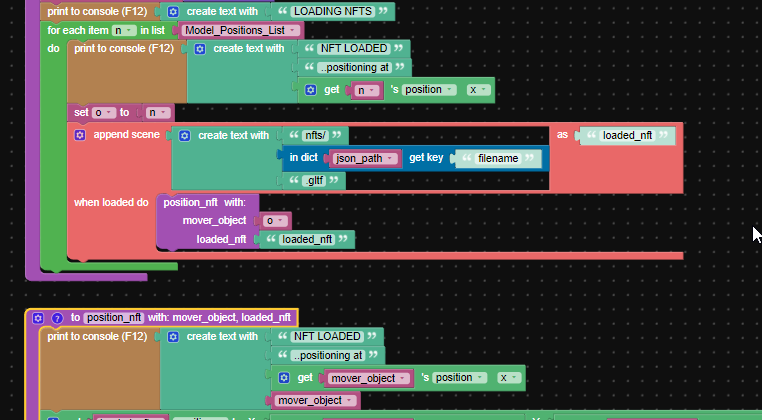Open o dropdown next to mover_object argument
762x420 pixels.
pos(276,221)
